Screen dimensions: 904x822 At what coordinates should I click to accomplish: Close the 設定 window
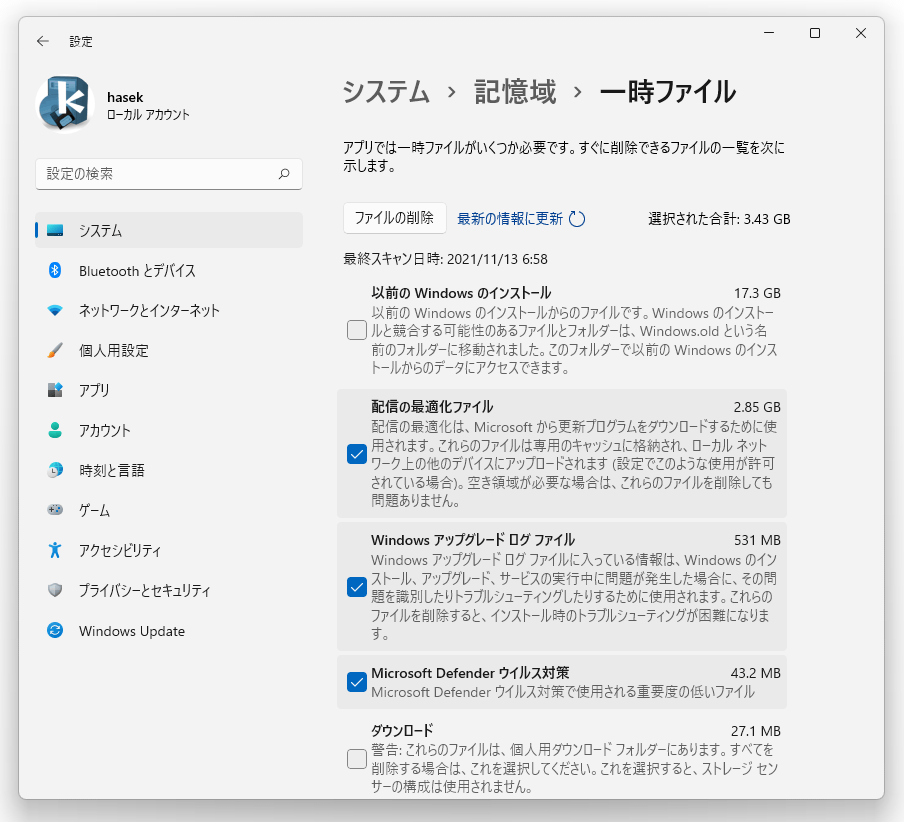coord(861,33)
